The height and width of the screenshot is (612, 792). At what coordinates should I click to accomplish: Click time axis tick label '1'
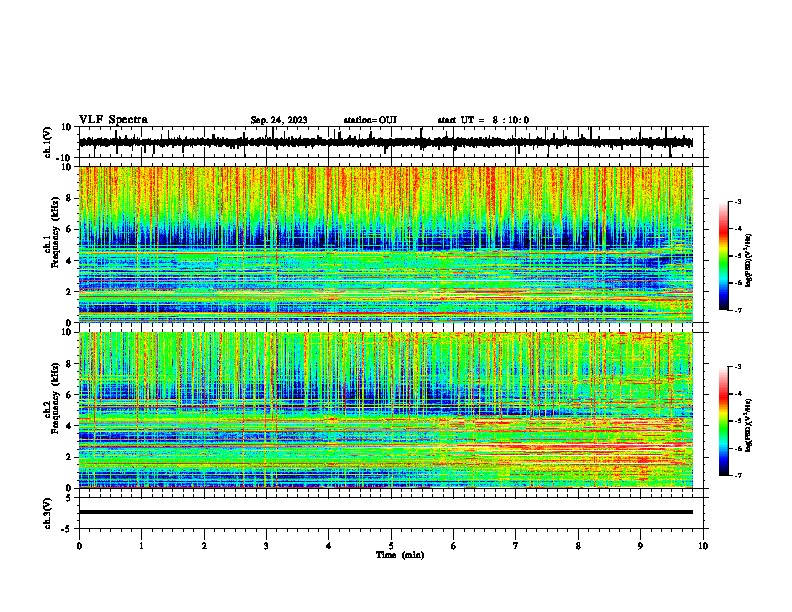pos(141,546)
